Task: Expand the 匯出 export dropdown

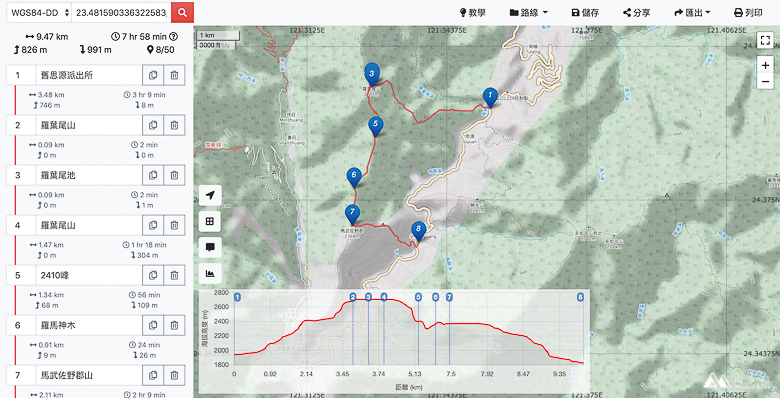Action: pyautogui.click(x=692, y=12)
